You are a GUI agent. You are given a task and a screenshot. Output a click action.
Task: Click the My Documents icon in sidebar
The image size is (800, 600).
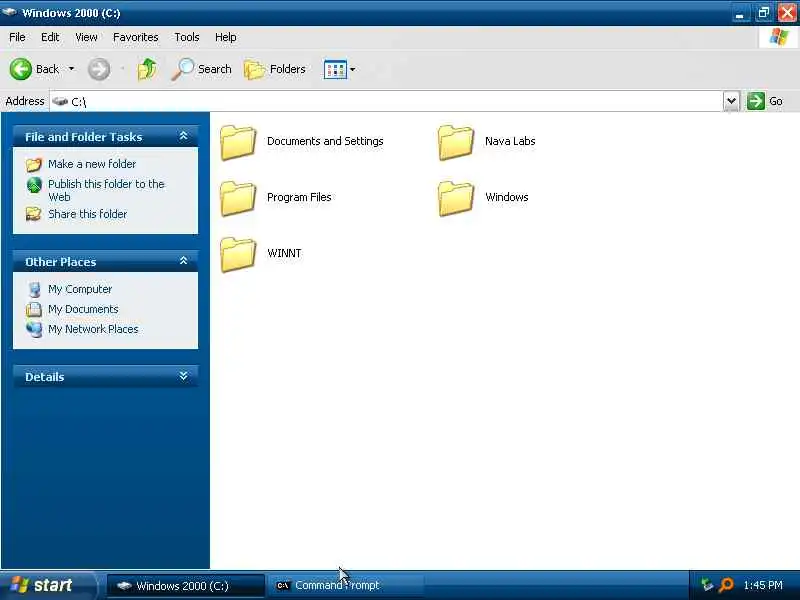(34, 309)
